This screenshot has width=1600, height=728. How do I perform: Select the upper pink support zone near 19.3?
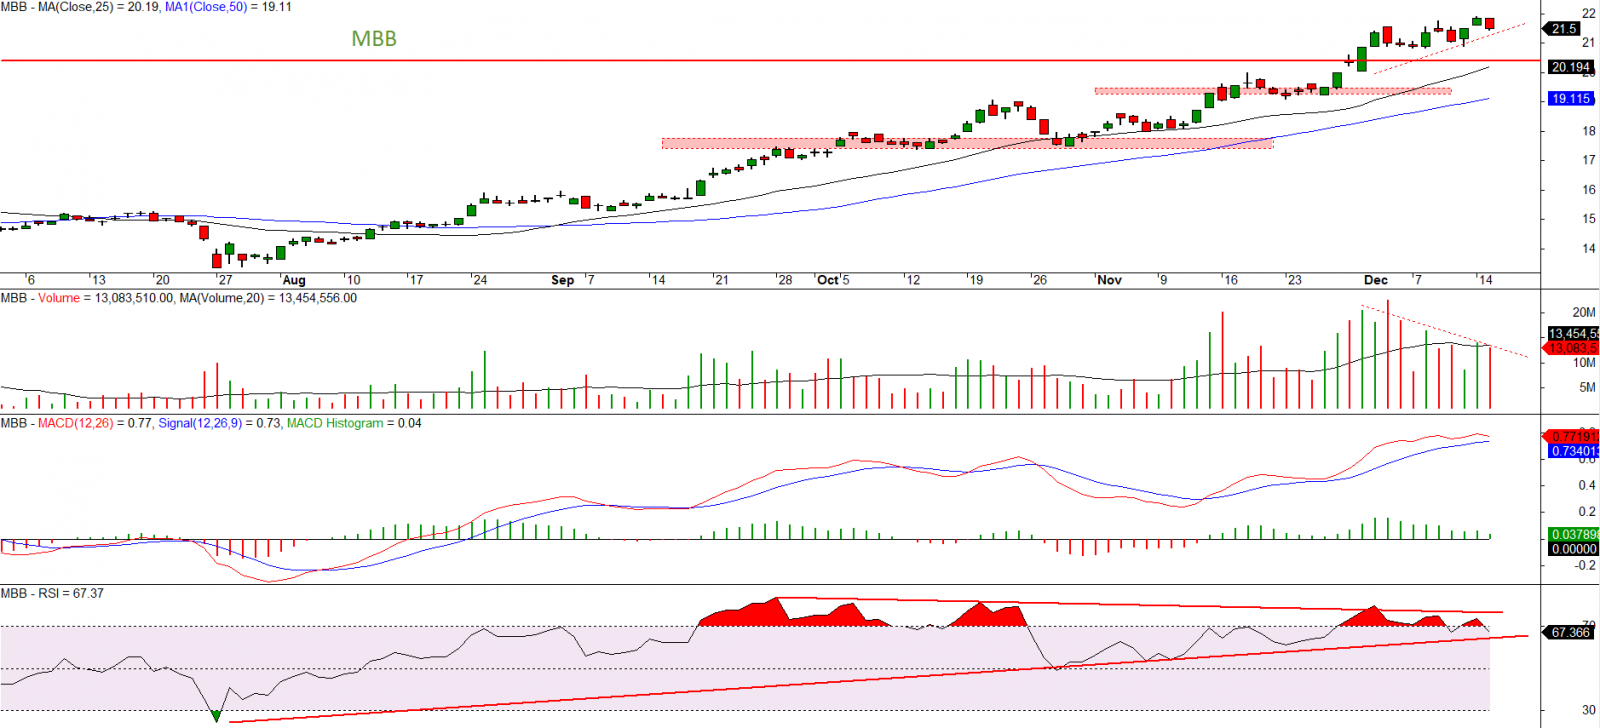tap(1272, 91)
